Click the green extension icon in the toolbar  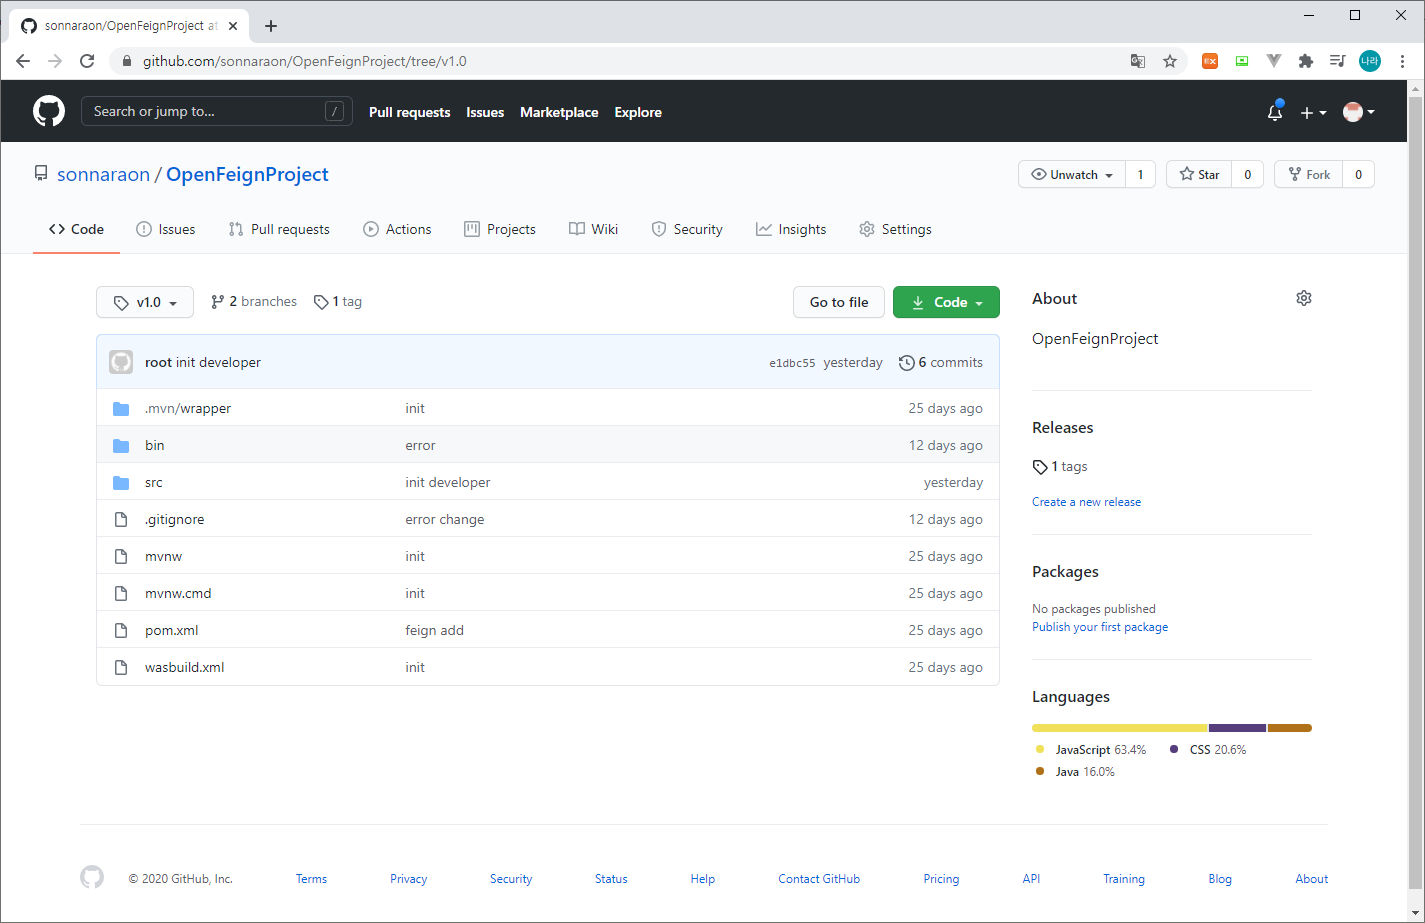click(1242, 61)
